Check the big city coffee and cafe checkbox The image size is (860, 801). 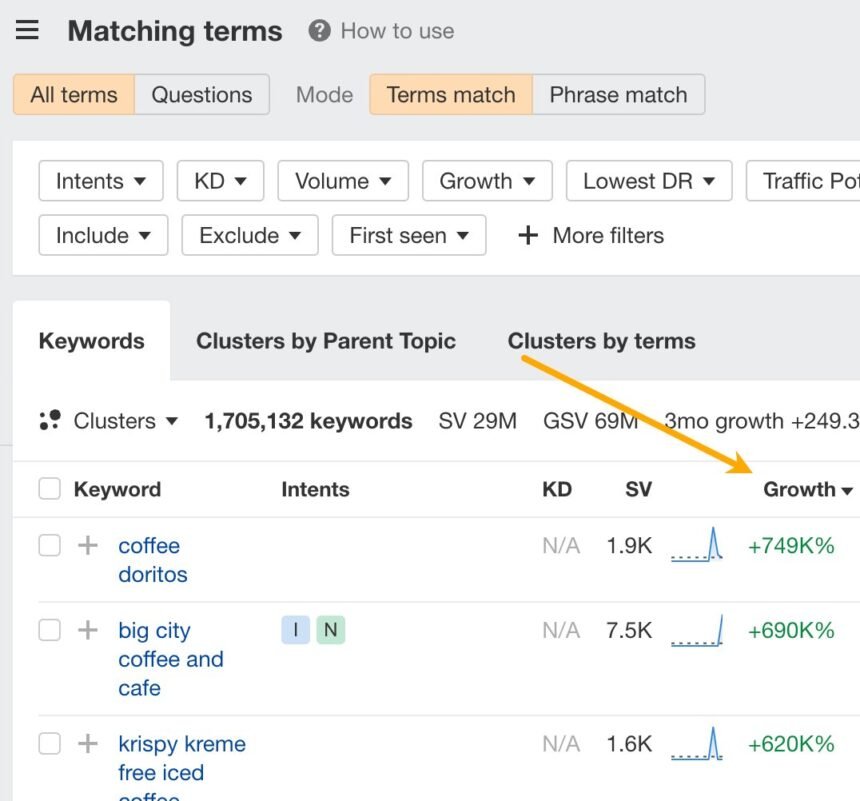(x=49, y=630)
